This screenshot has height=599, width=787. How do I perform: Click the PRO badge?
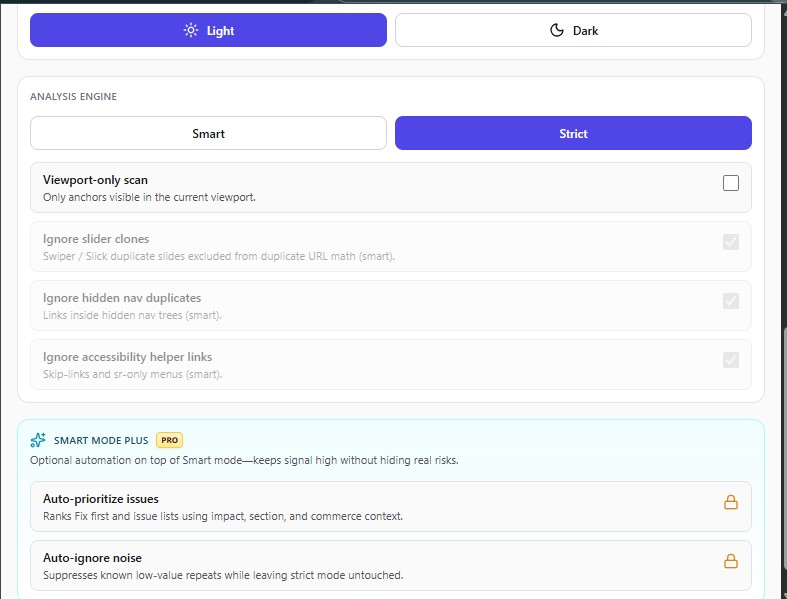169,440
